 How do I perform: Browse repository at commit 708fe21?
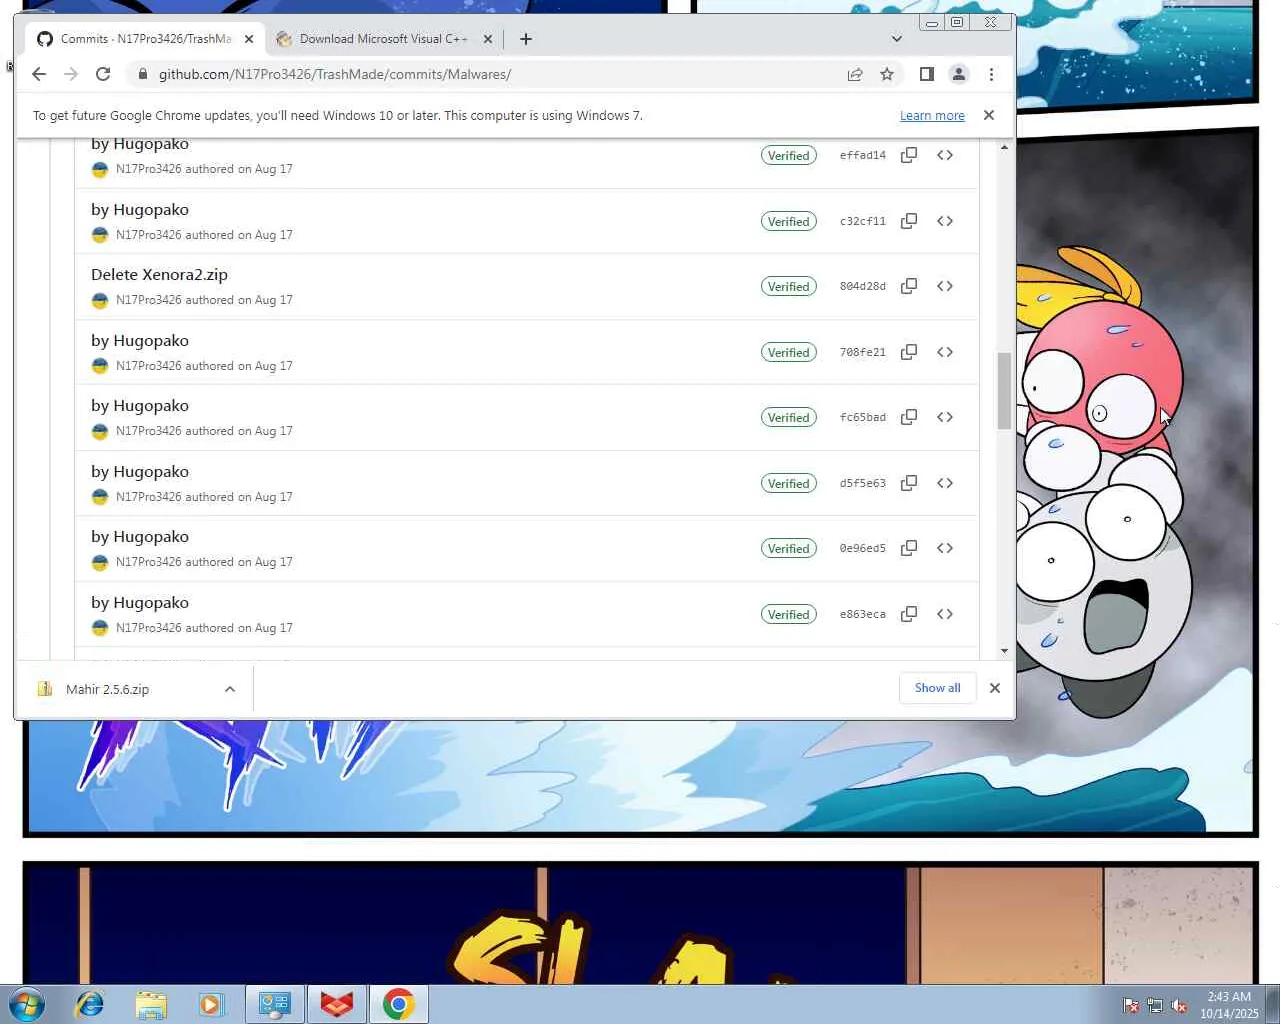pos(945,352)
